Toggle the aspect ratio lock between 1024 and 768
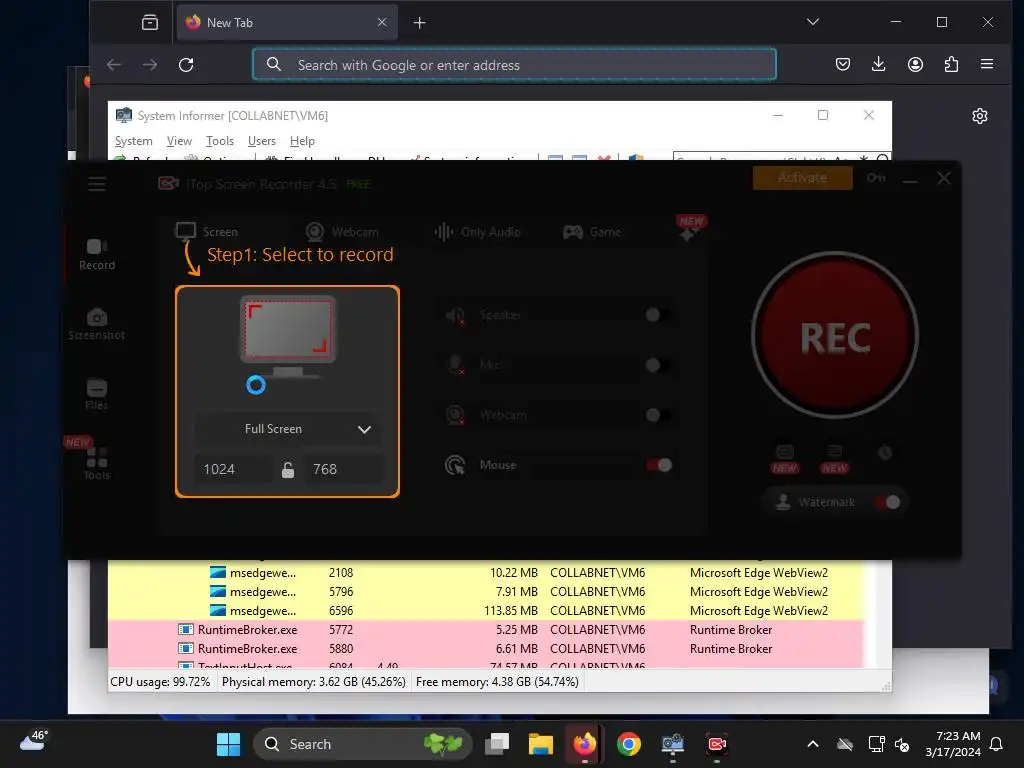The height and width of the screenshot is (768, 1024). pos(287,470)
